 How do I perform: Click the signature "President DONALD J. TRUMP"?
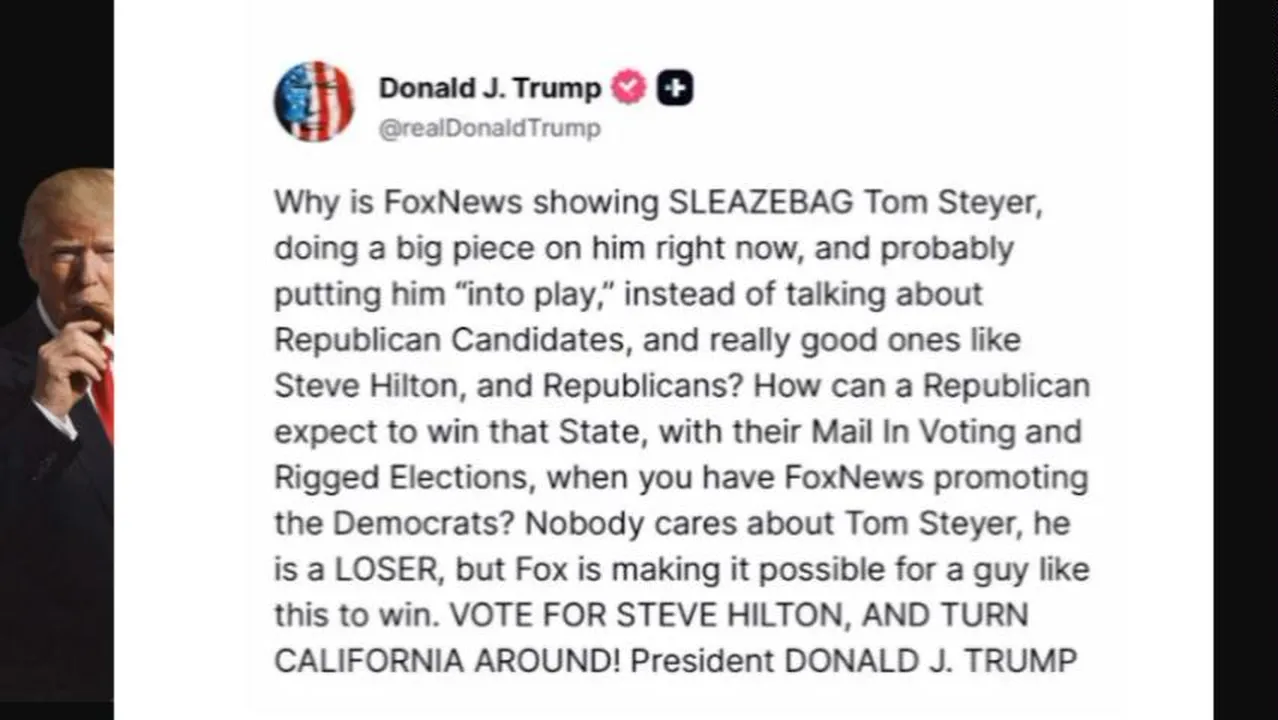854,661
